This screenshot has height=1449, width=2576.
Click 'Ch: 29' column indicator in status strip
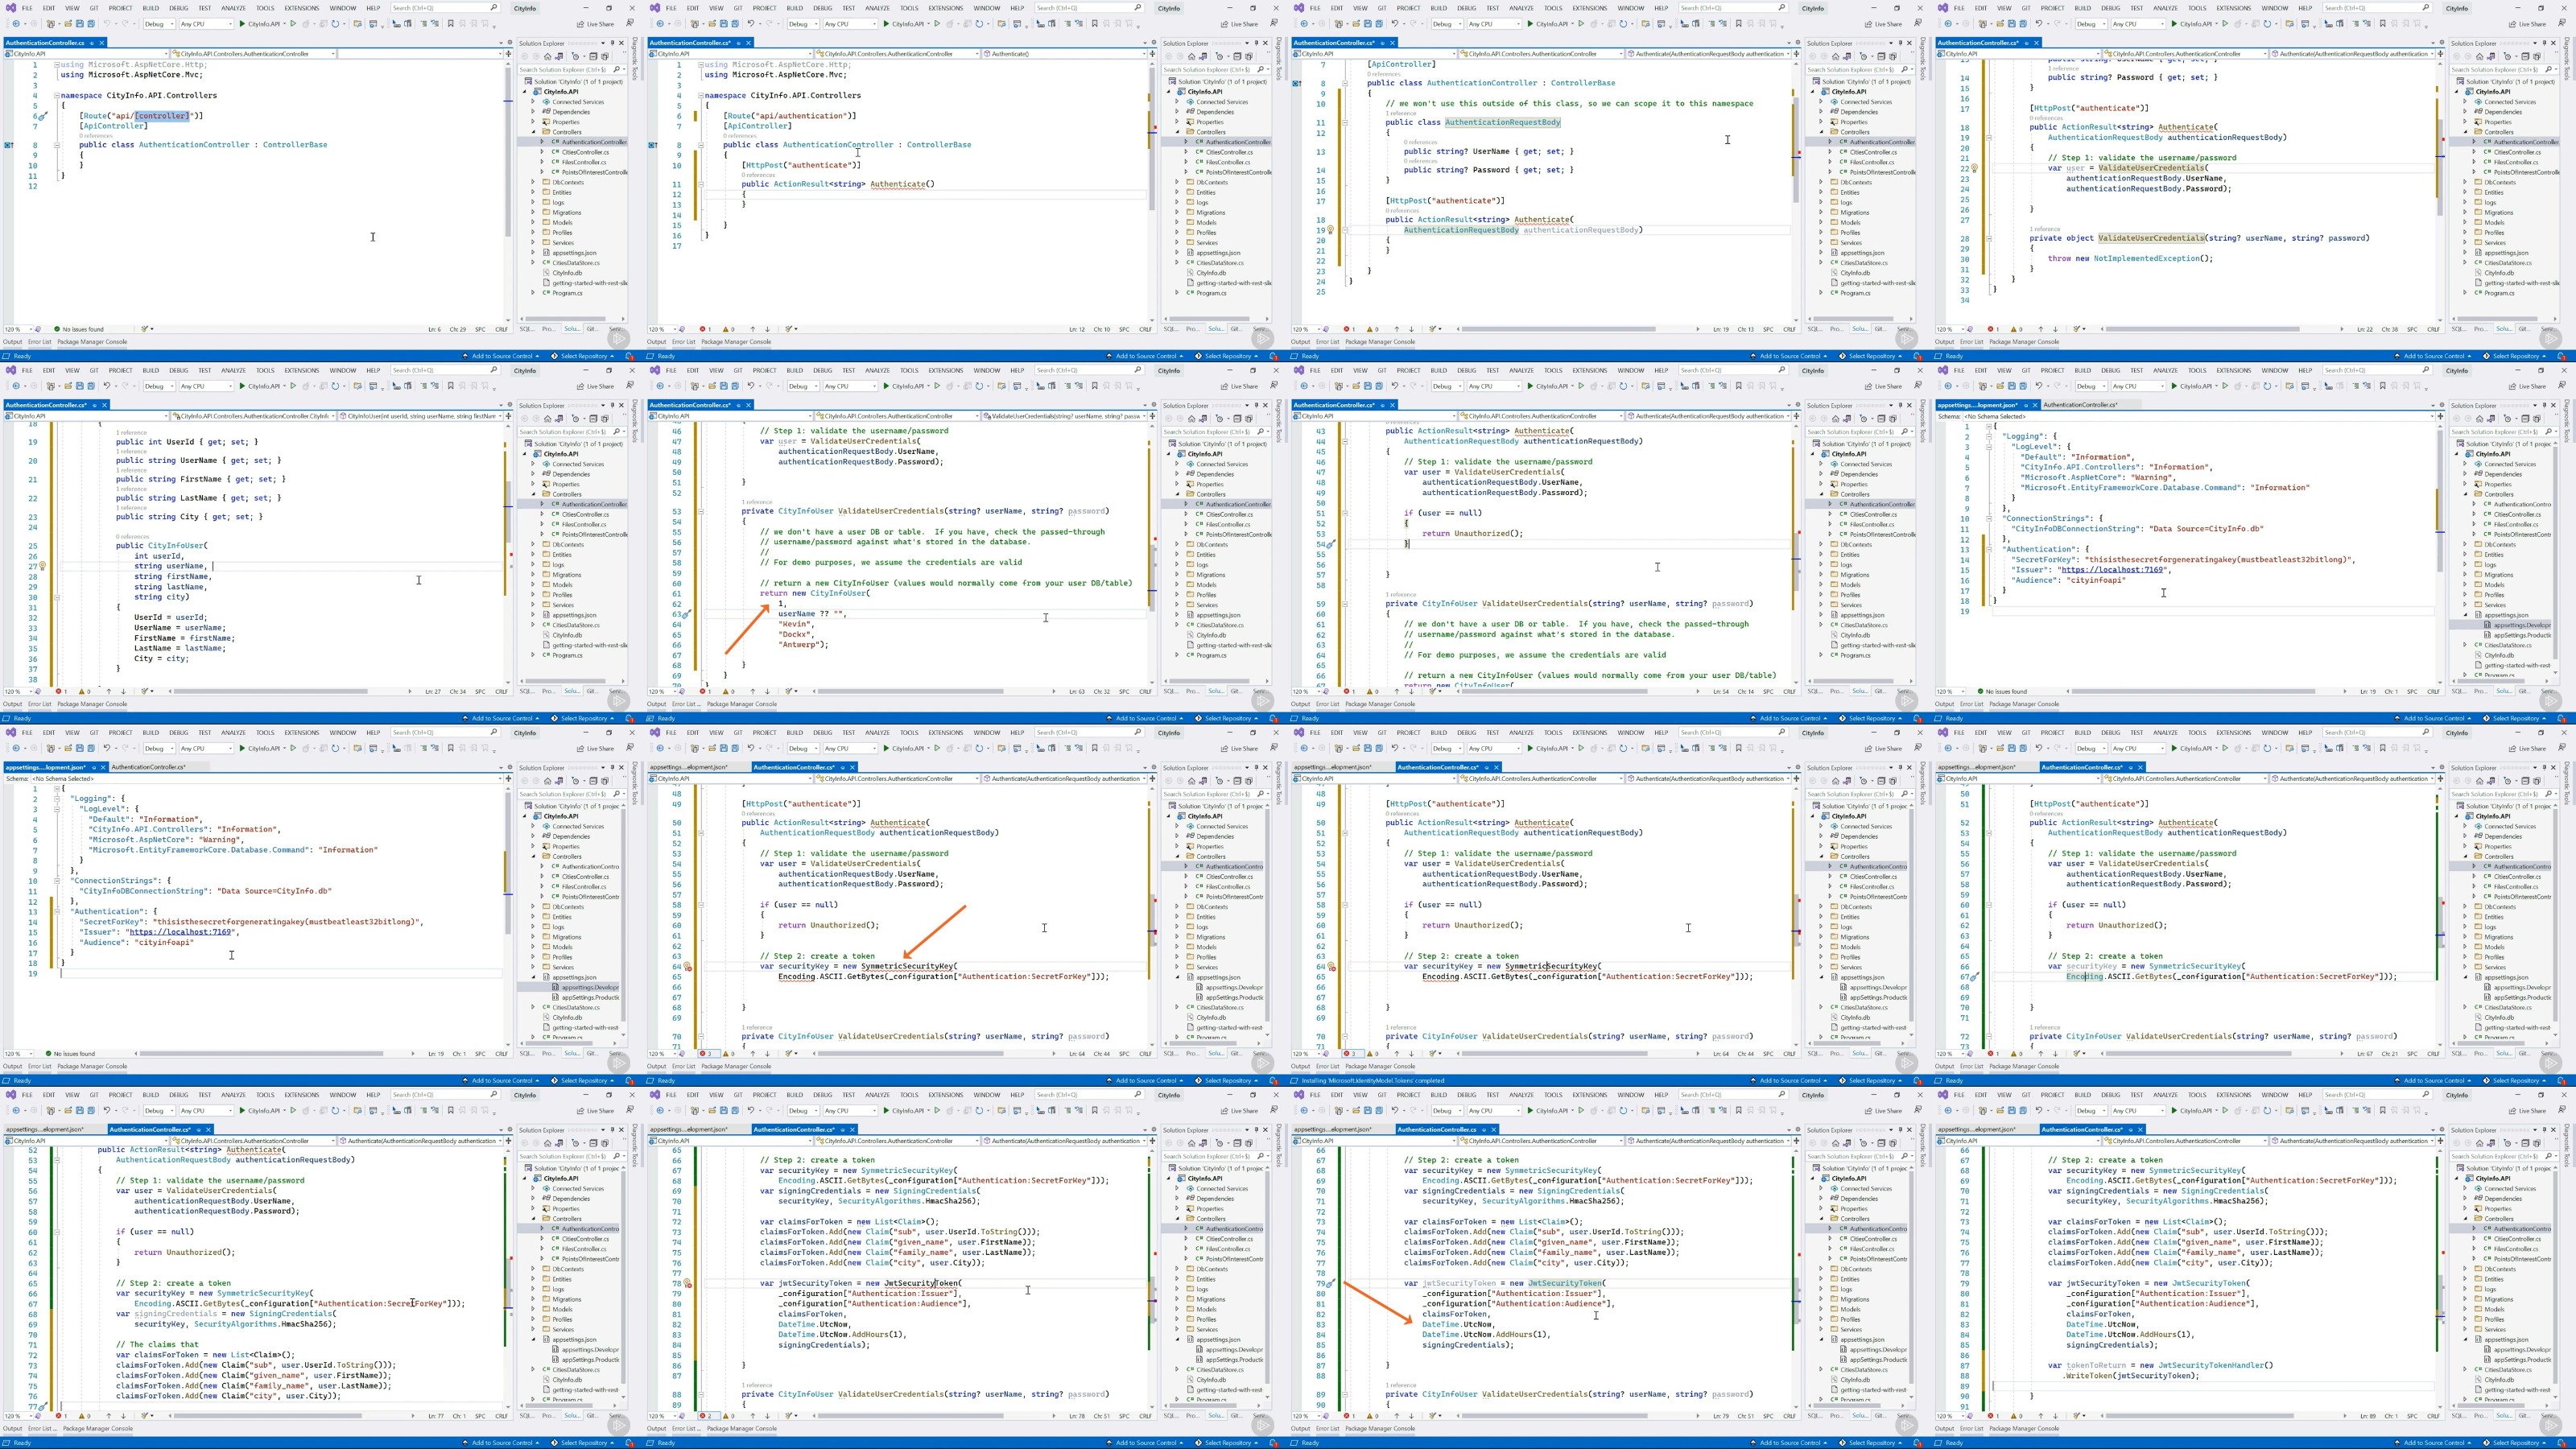(x=457, y=329)
